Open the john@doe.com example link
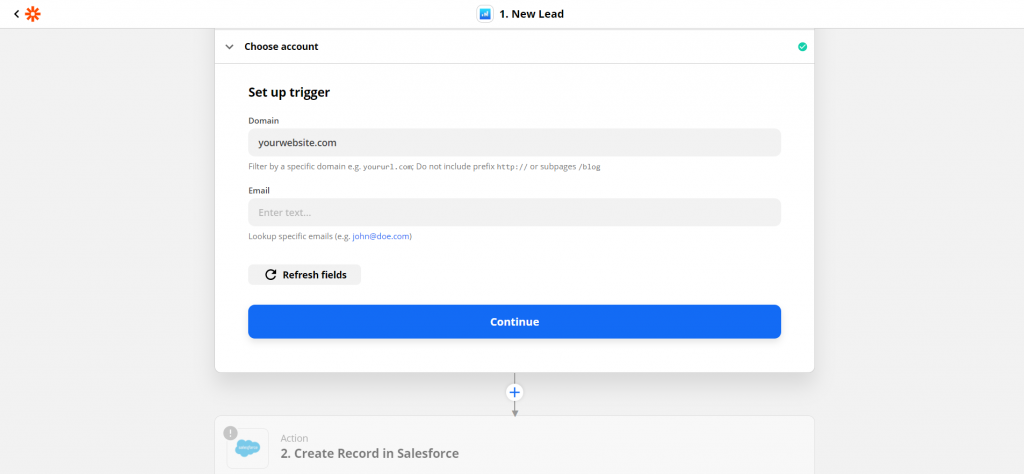The width and height of the screenshot is (1024, 474). [x=381, y=236]
